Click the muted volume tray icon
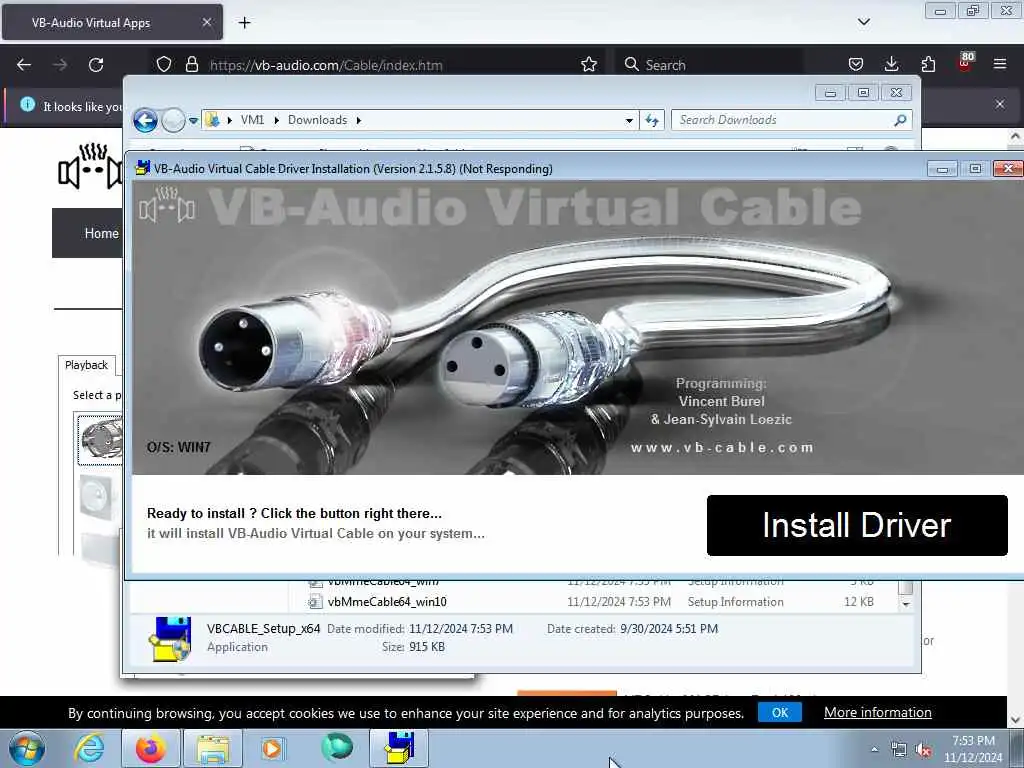Viewport: 1024px width, 768px height. [923, 750]
